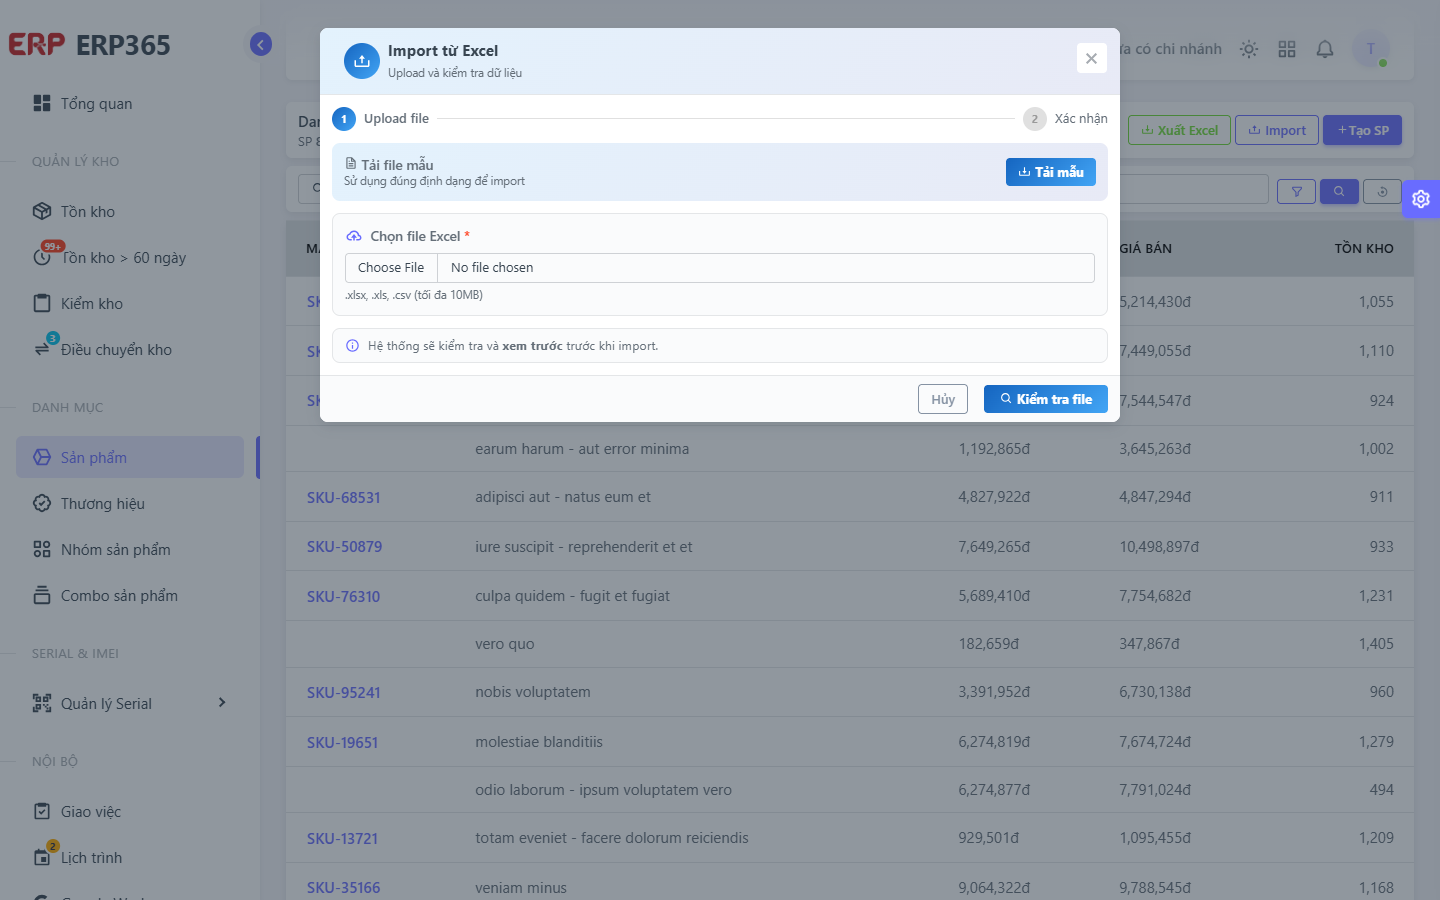Open product SKU-50879
Image resolution: width=1440 pixels, height=900 pixels.
pos(344,547)
